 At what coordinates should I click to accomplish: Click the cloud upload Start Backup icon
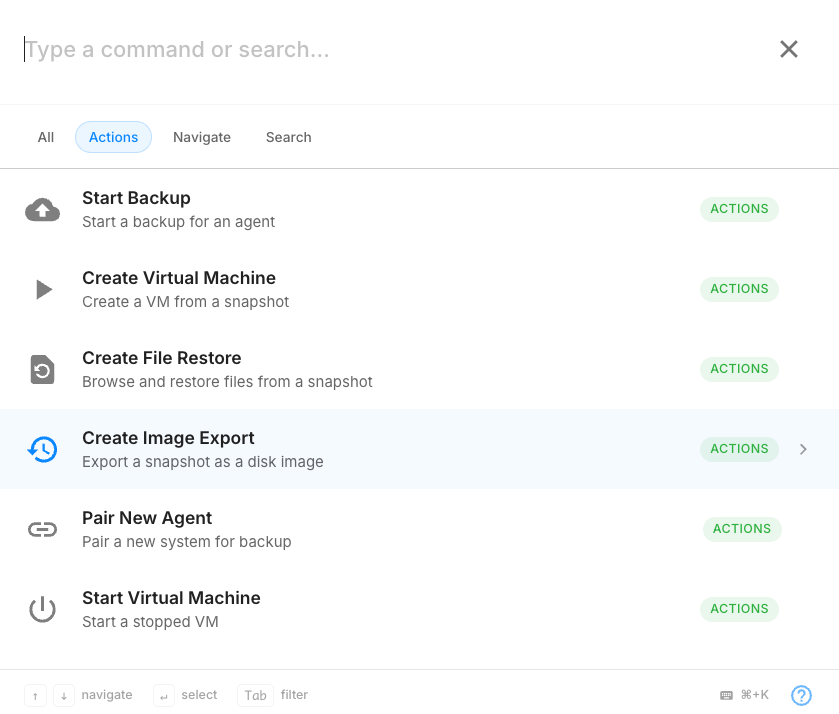pos(42,210)
